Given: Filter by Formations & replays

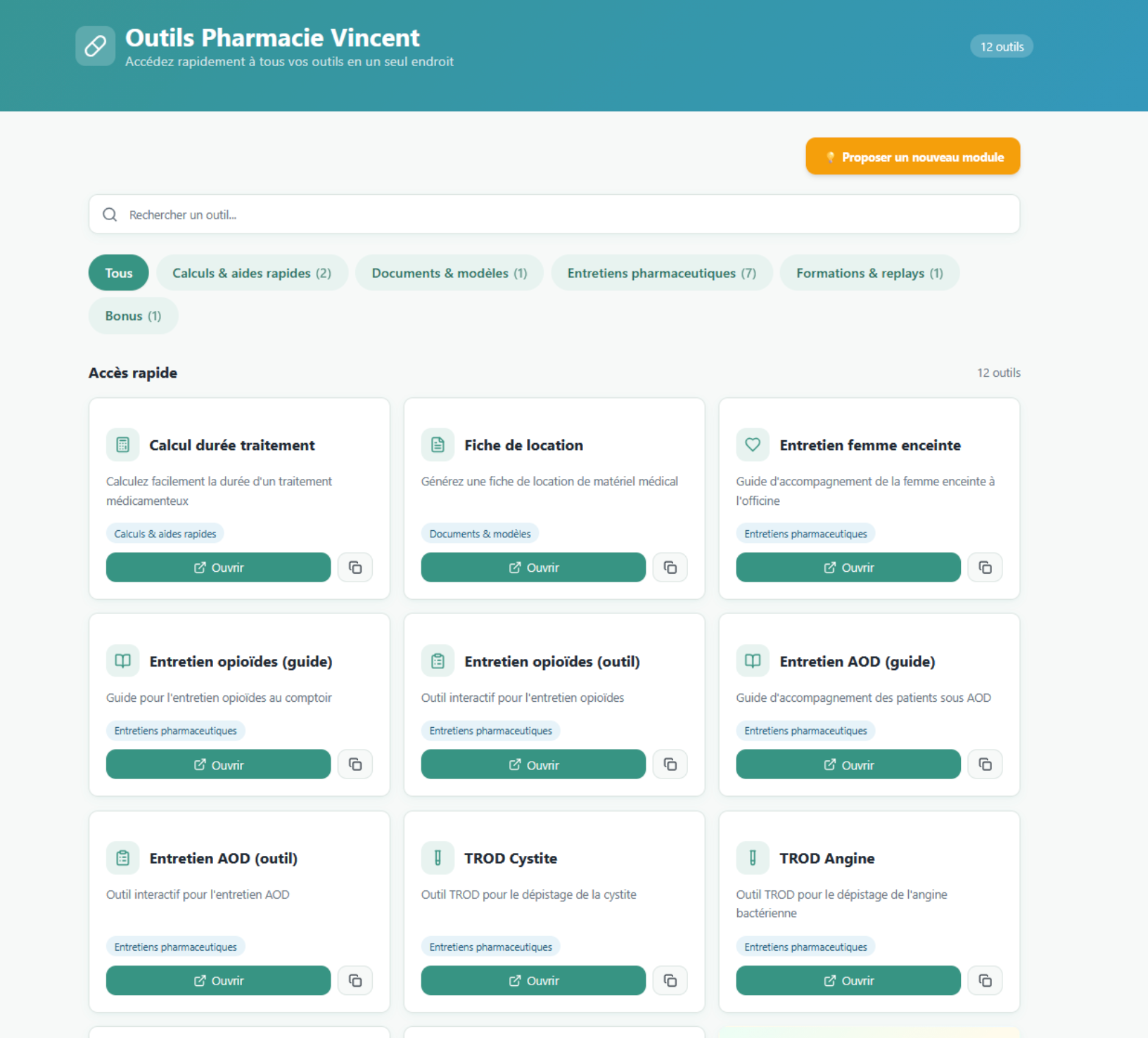Looking at the screenshot, I should click(x=870, y=273).
